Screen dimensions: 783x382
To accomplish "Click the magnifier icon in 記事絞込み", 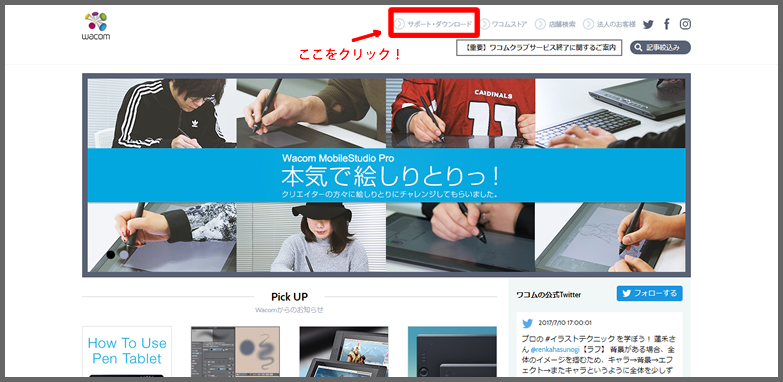I will (x=639, y=48).
